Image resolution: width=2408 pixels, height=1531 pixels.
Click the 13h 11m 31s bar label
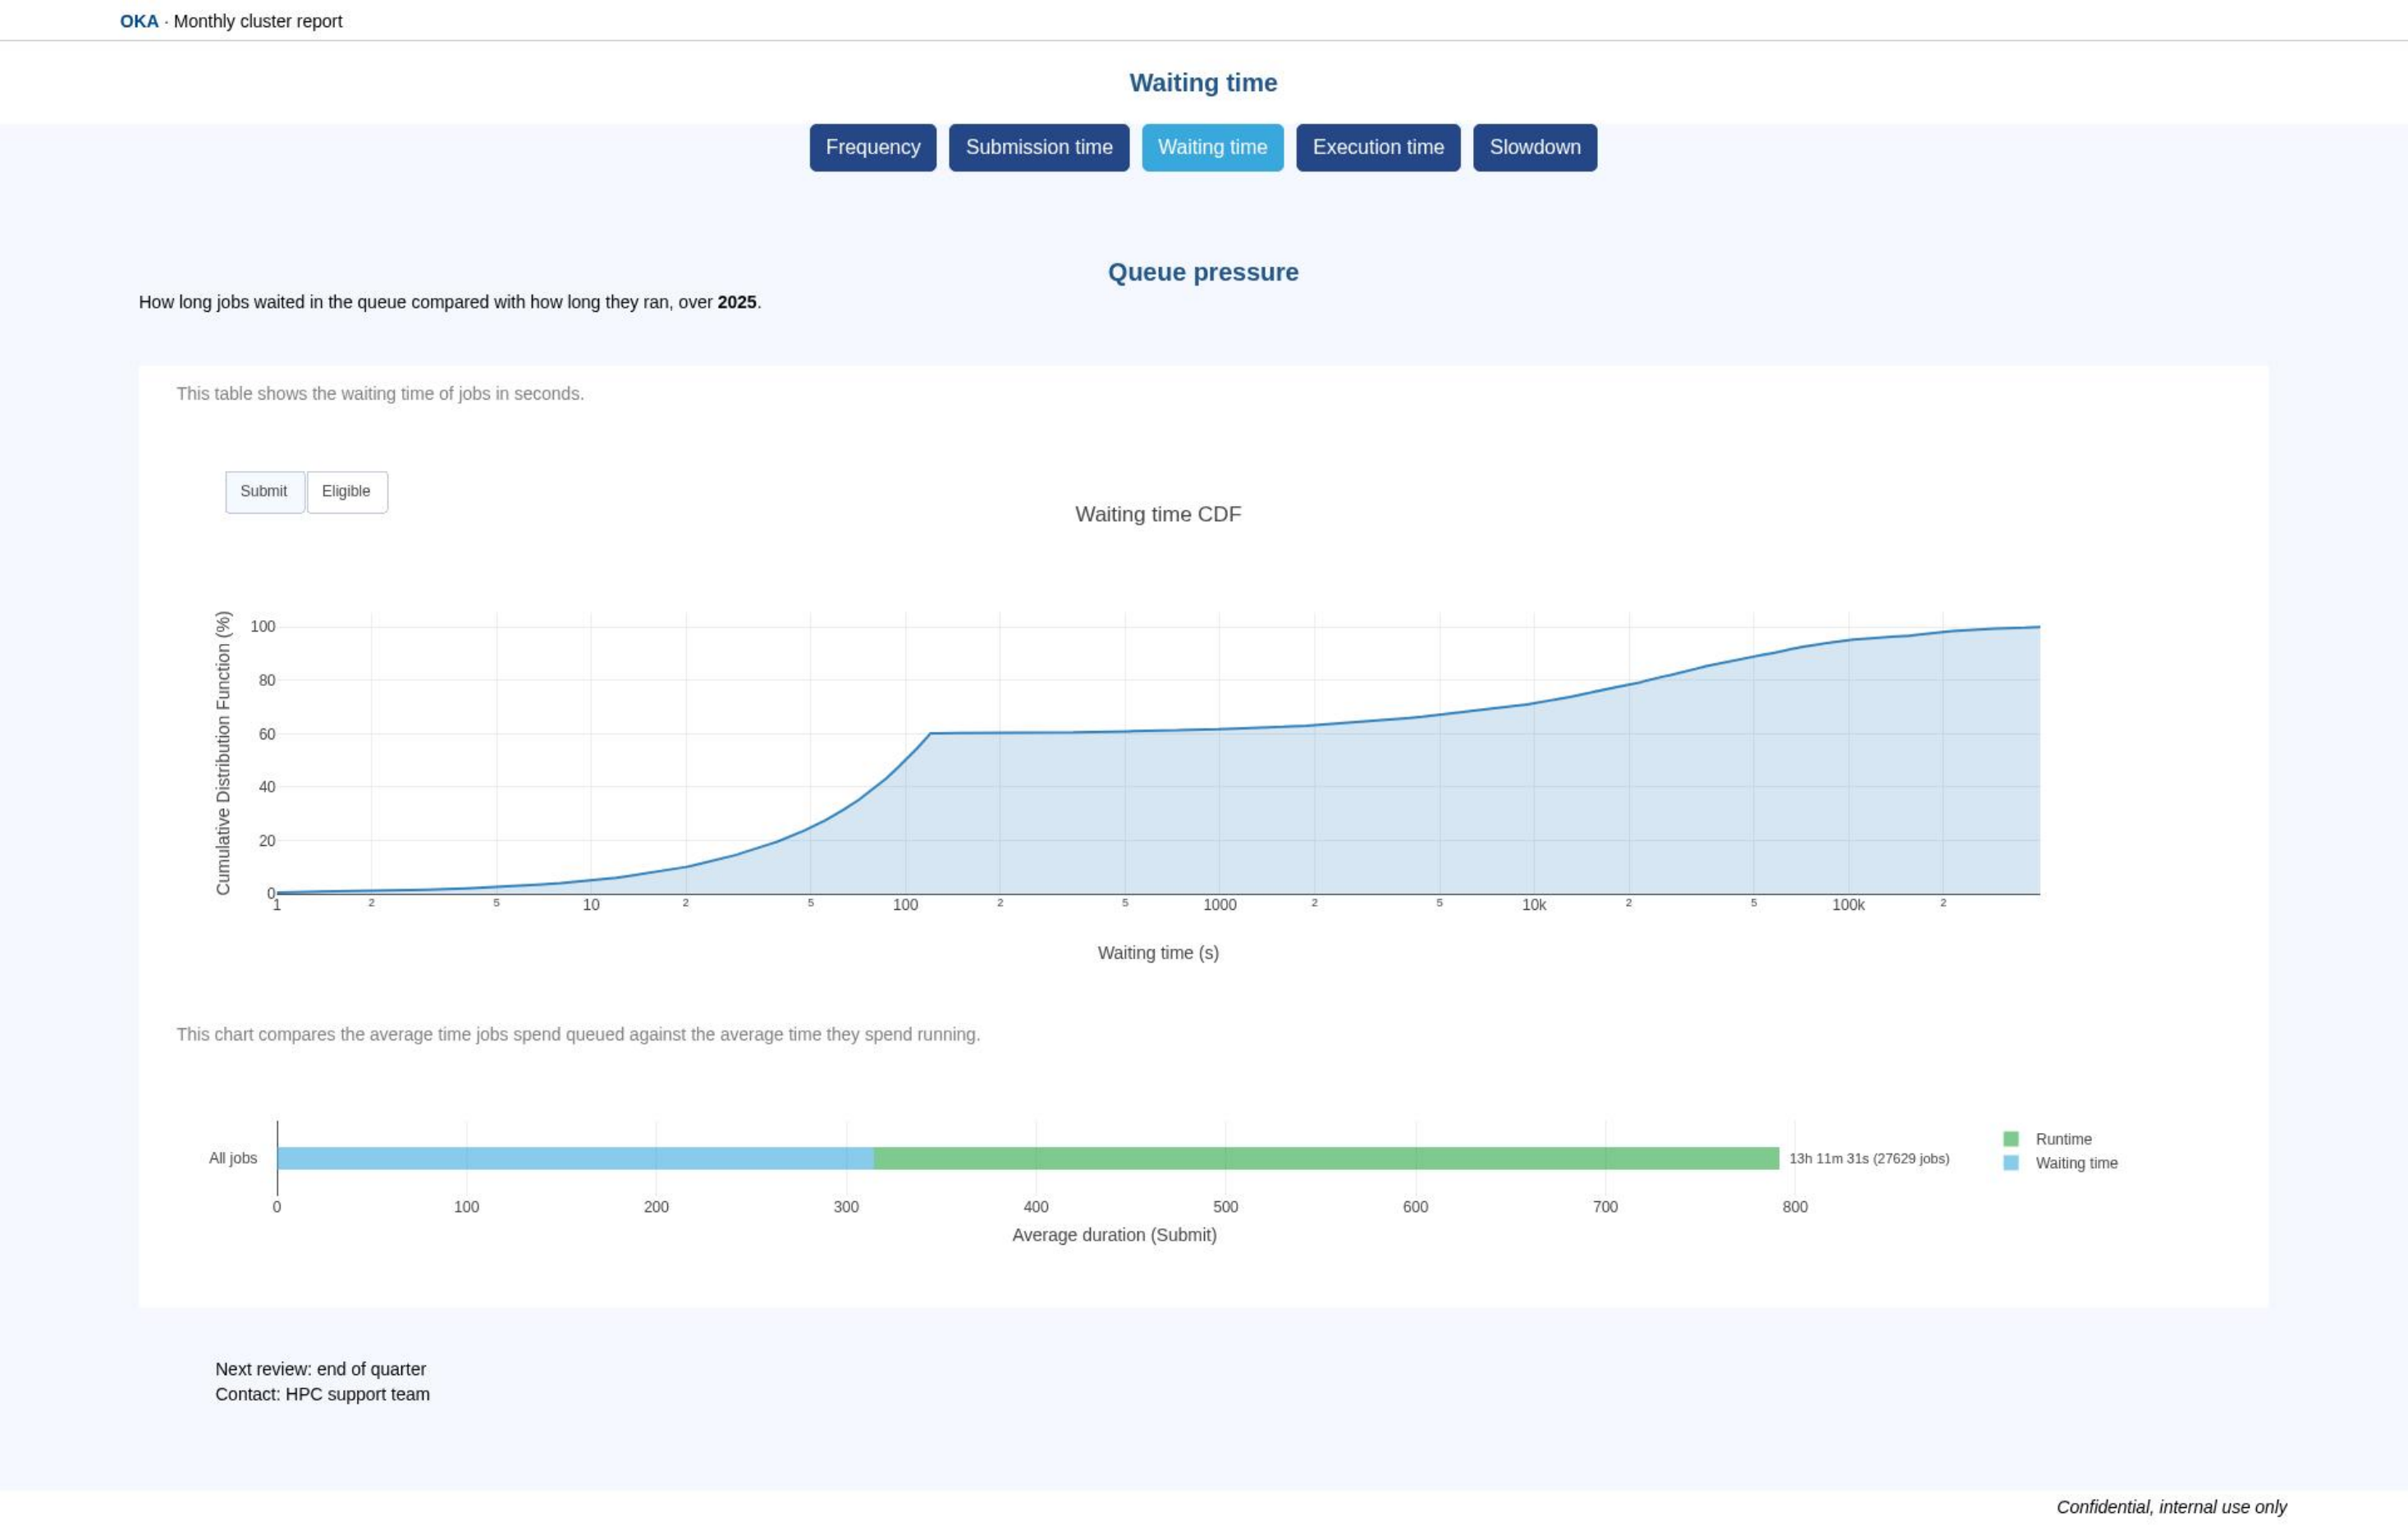point(1869,1158)
